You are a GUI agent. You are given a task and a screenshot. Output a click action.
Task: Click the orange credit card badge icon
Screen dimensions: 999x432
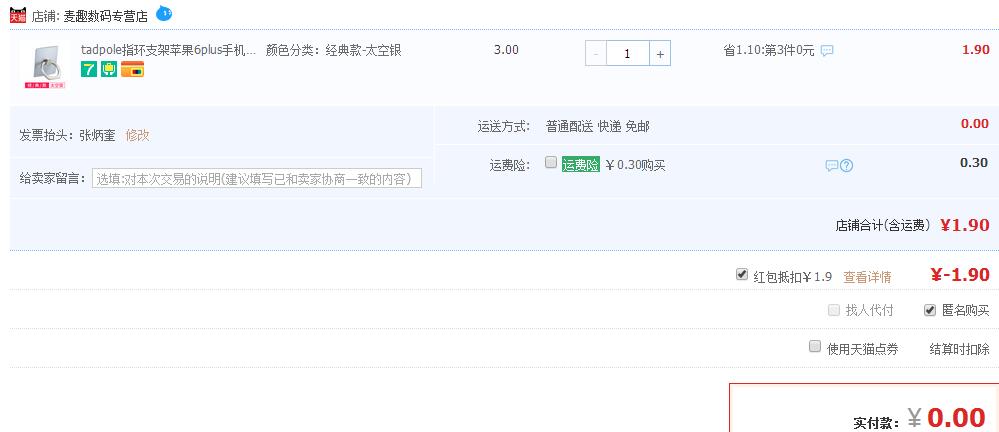point(133,69)
